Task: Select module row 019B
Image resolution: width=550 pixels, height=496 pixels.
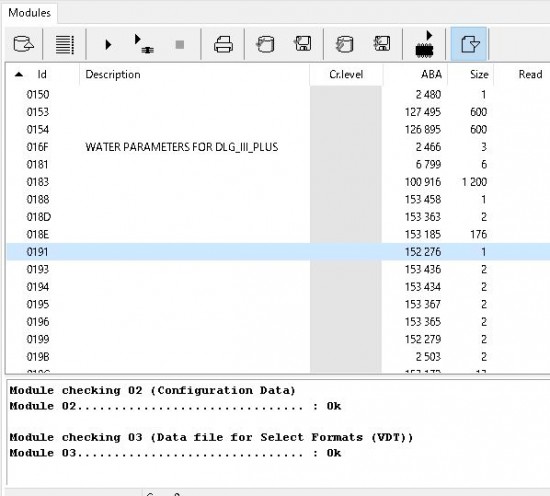Action: (x=278, y=357)
